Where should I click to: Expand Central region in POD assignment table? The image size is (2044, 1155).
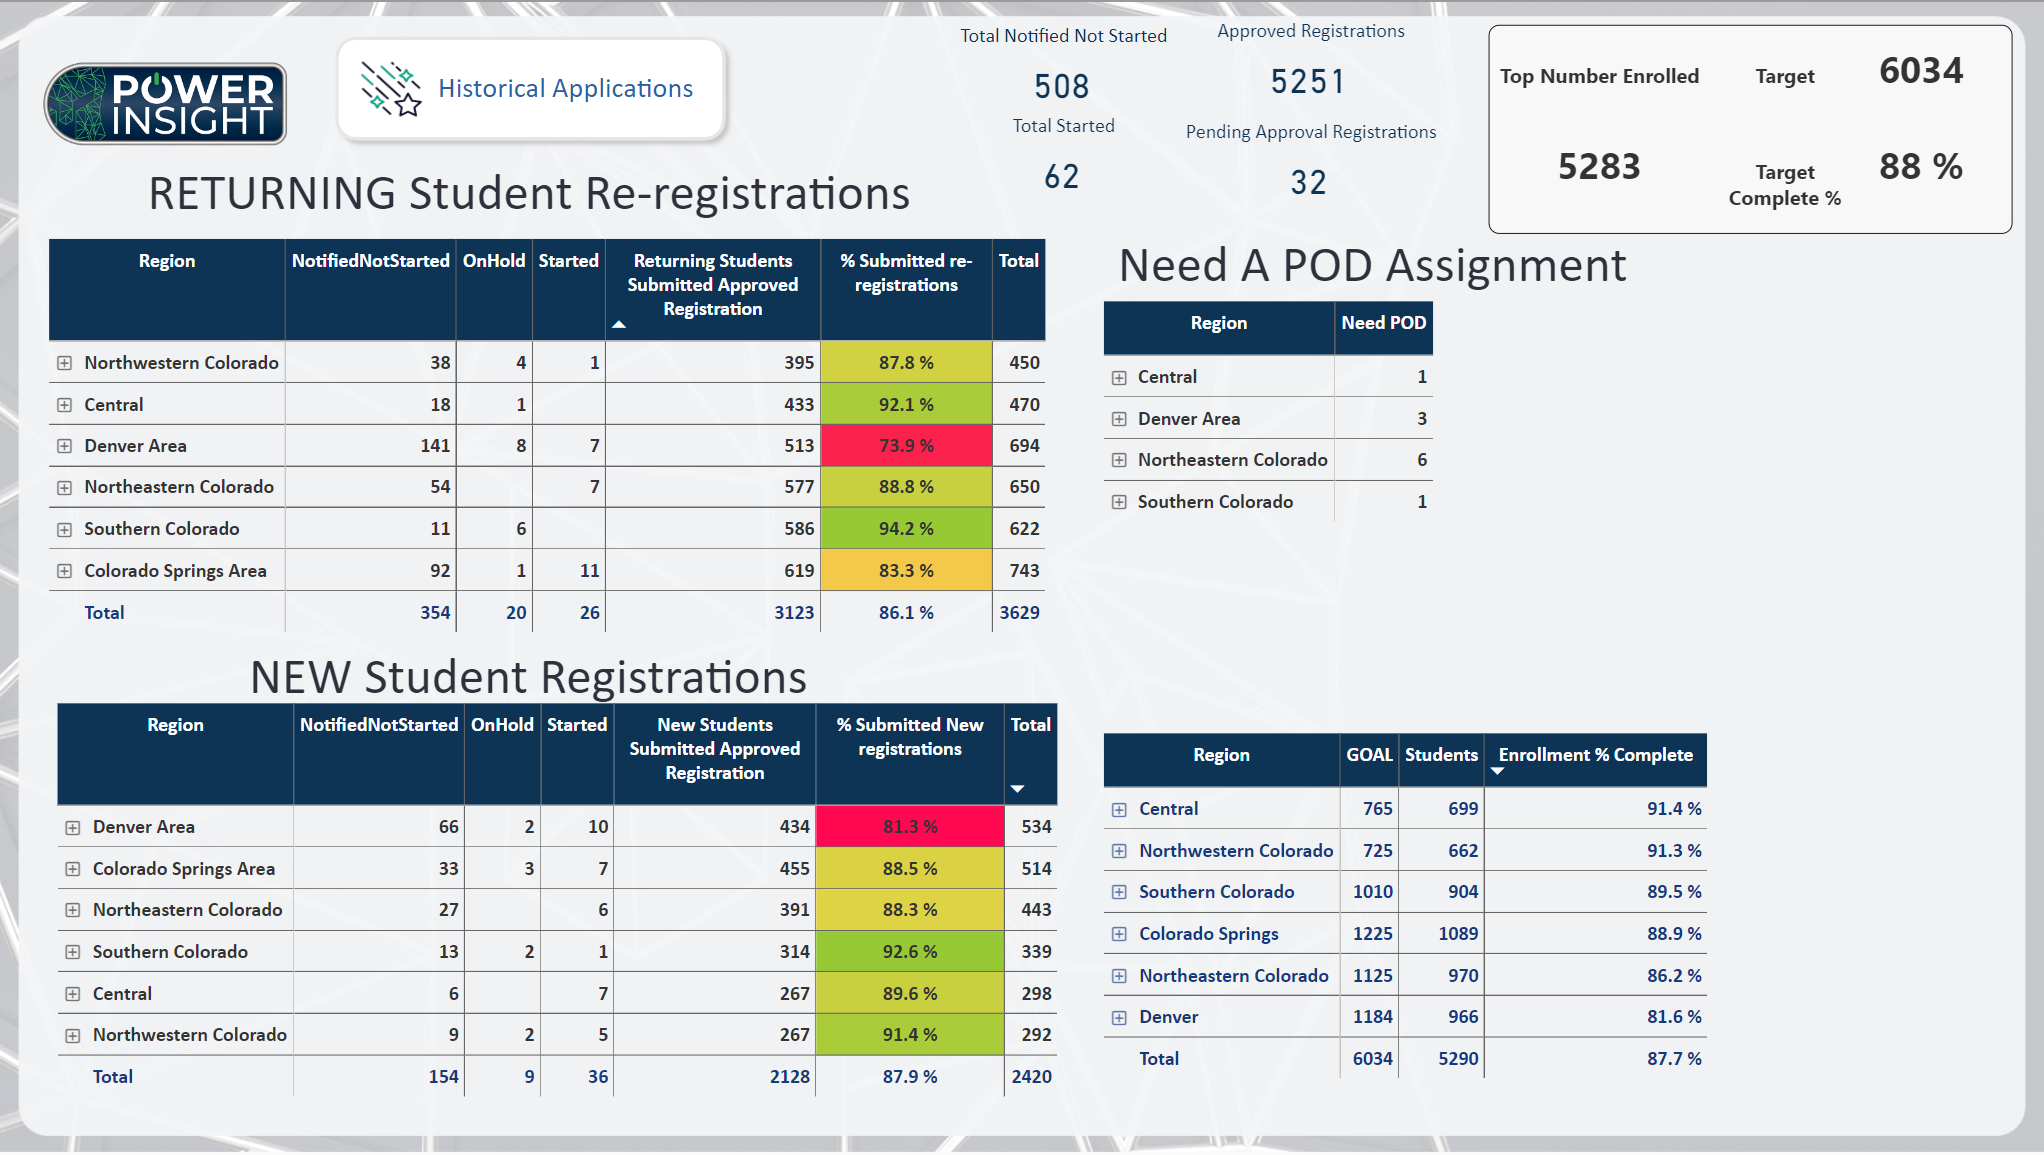click(x=1119, y=378)
